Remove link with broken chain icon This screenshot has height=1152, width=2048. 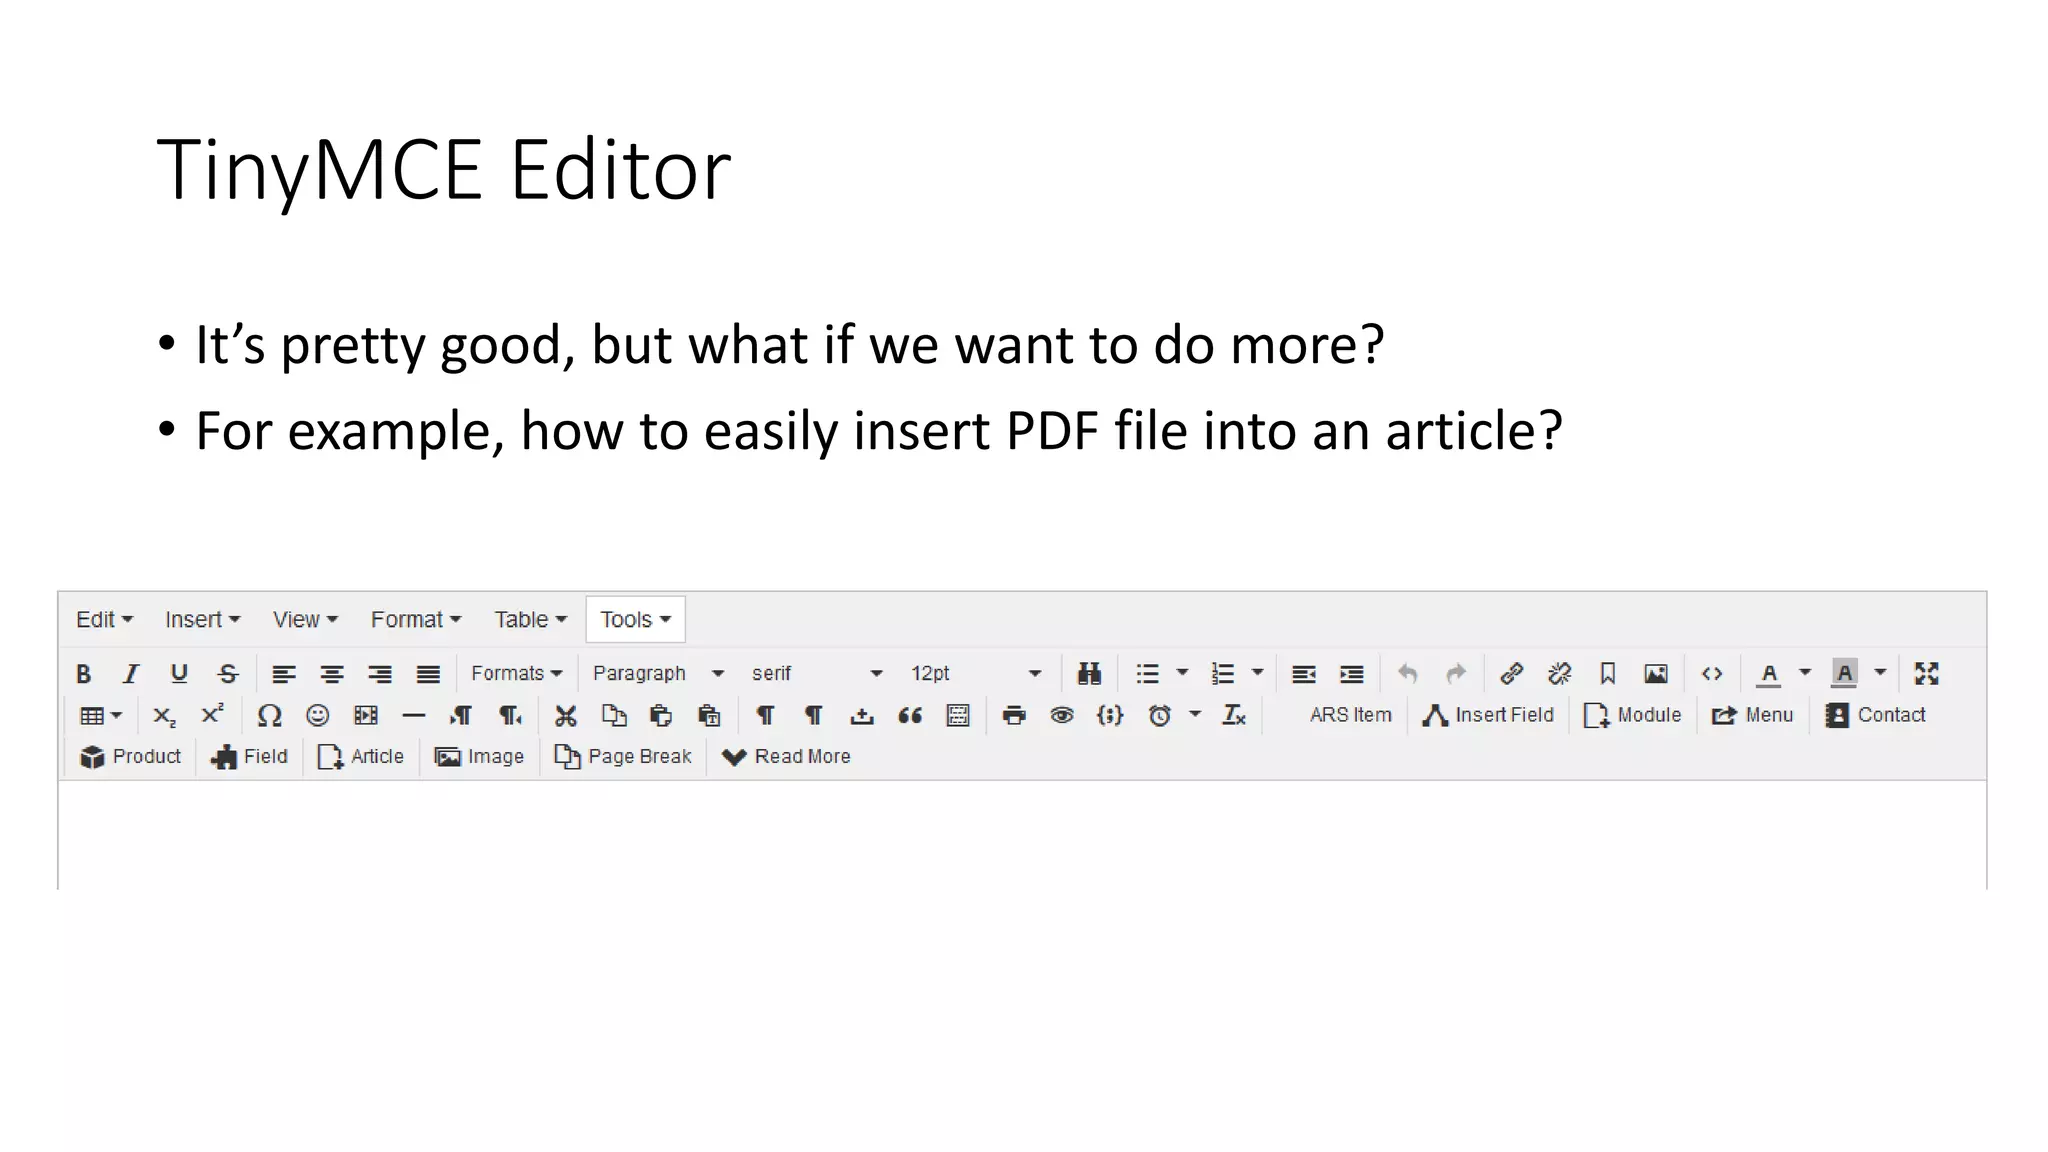(1559, 674)
